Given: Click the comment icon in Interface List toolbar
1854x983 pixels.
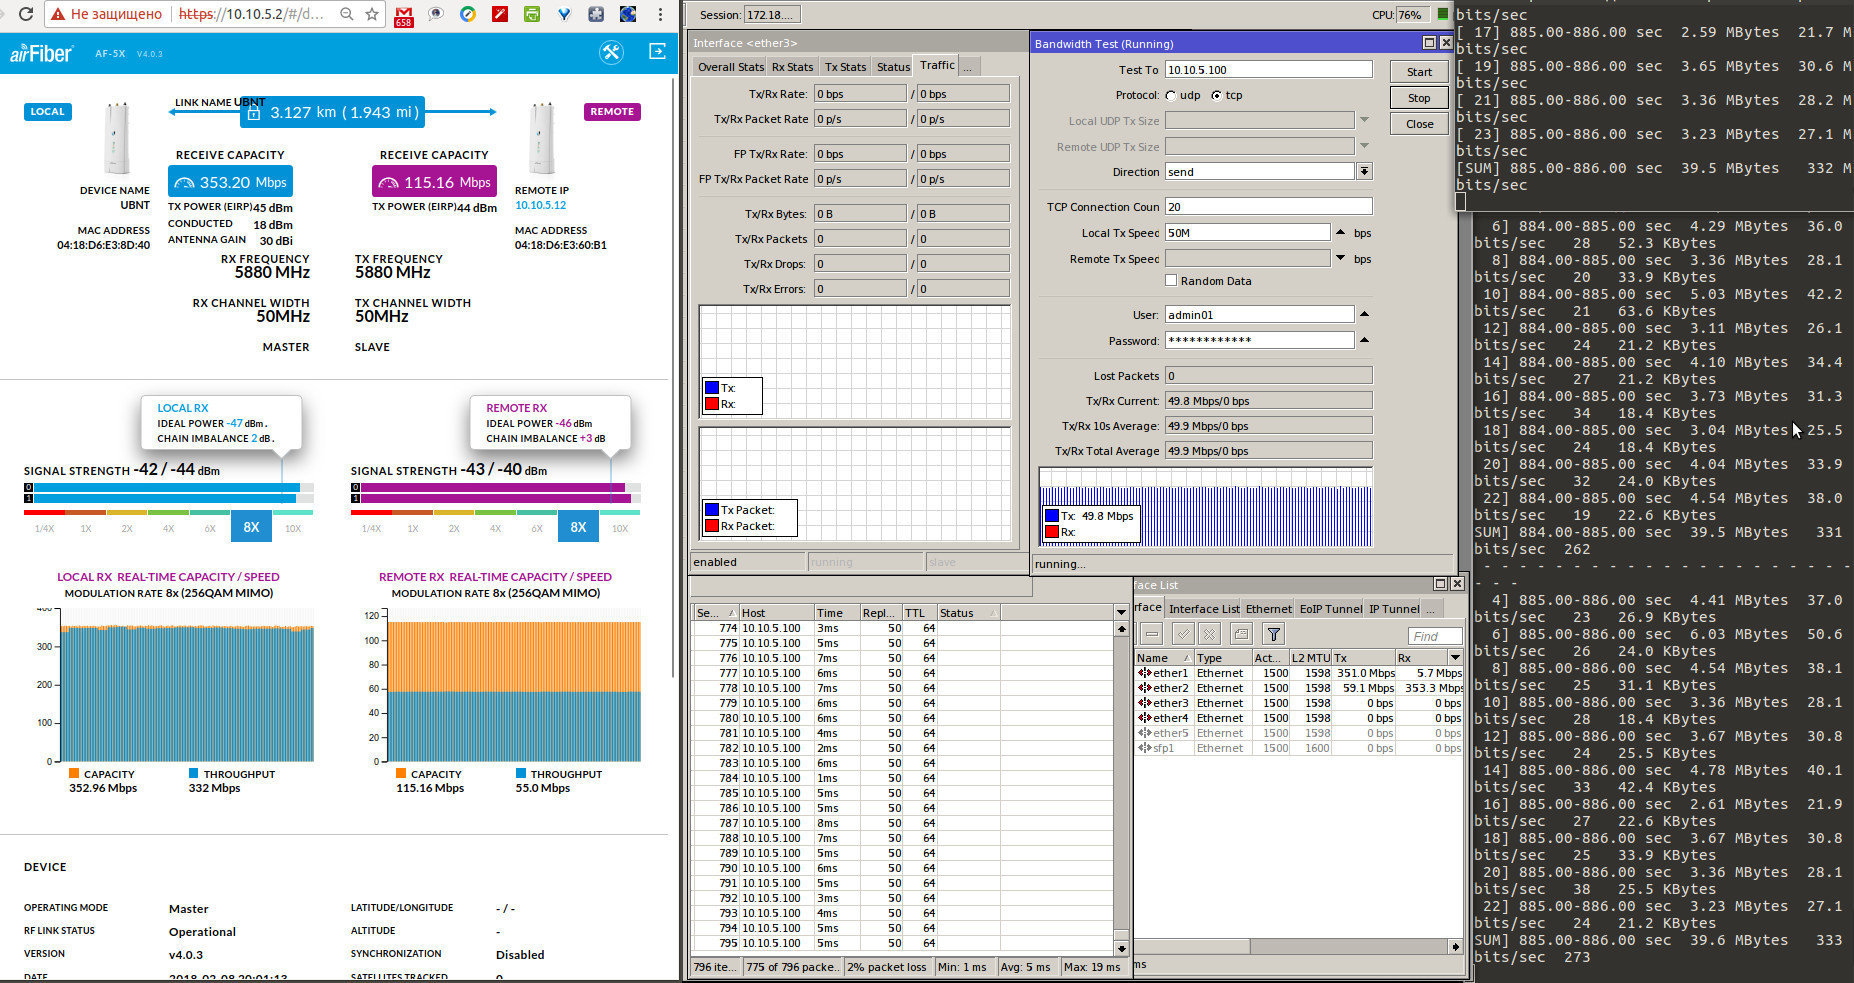Looking at the screenshot, I should click(x=1241, y=634).
